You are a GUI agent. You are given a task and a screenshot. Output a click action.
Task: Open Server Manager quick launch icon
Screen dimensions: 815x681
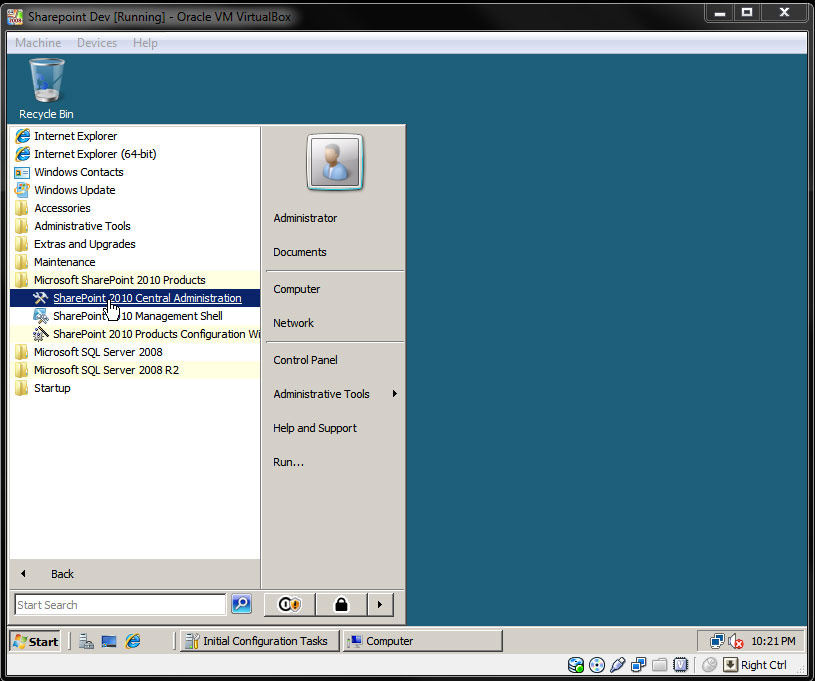point(86,641)
